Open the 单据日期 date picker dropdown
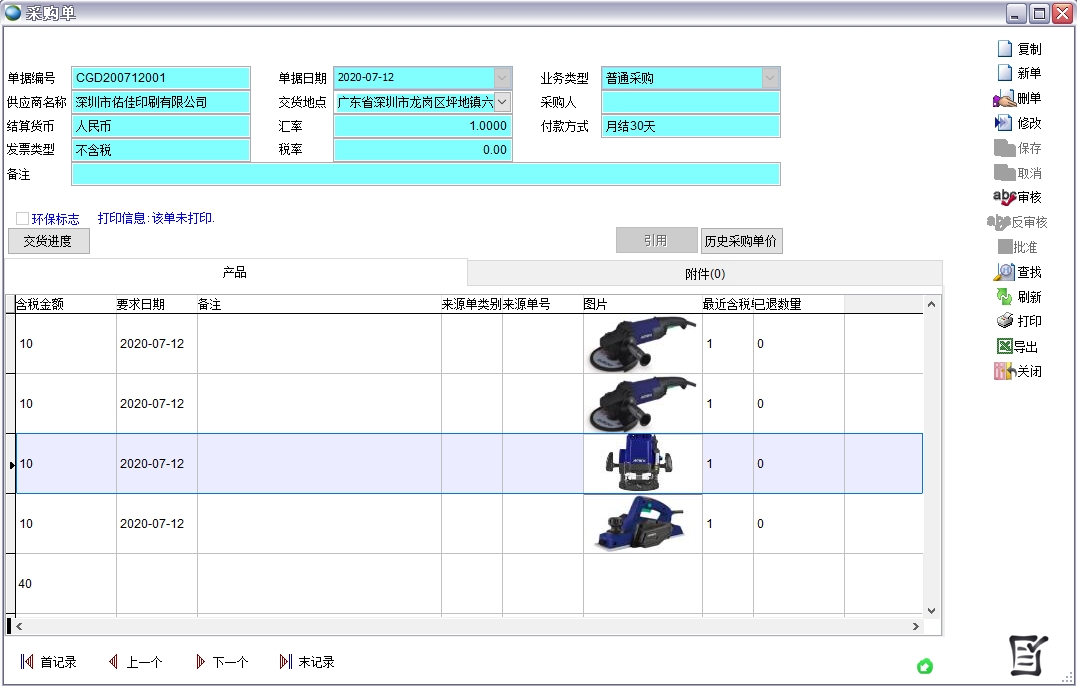The image size is (1077, 686). [501, 77]
